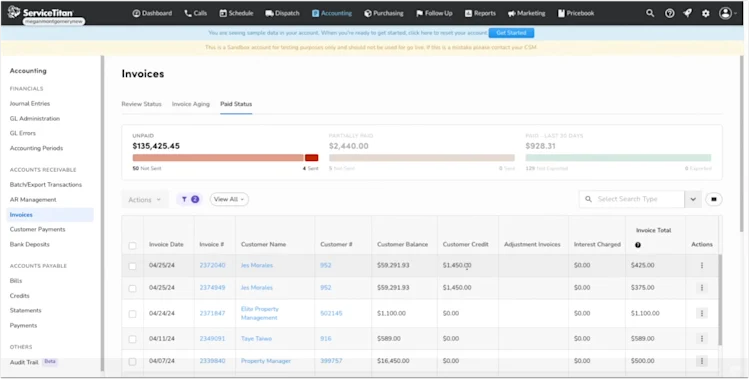Go to Dashboard in the top navigation
Viewport: 749px width, 379px height.
[x=152, y=13]
